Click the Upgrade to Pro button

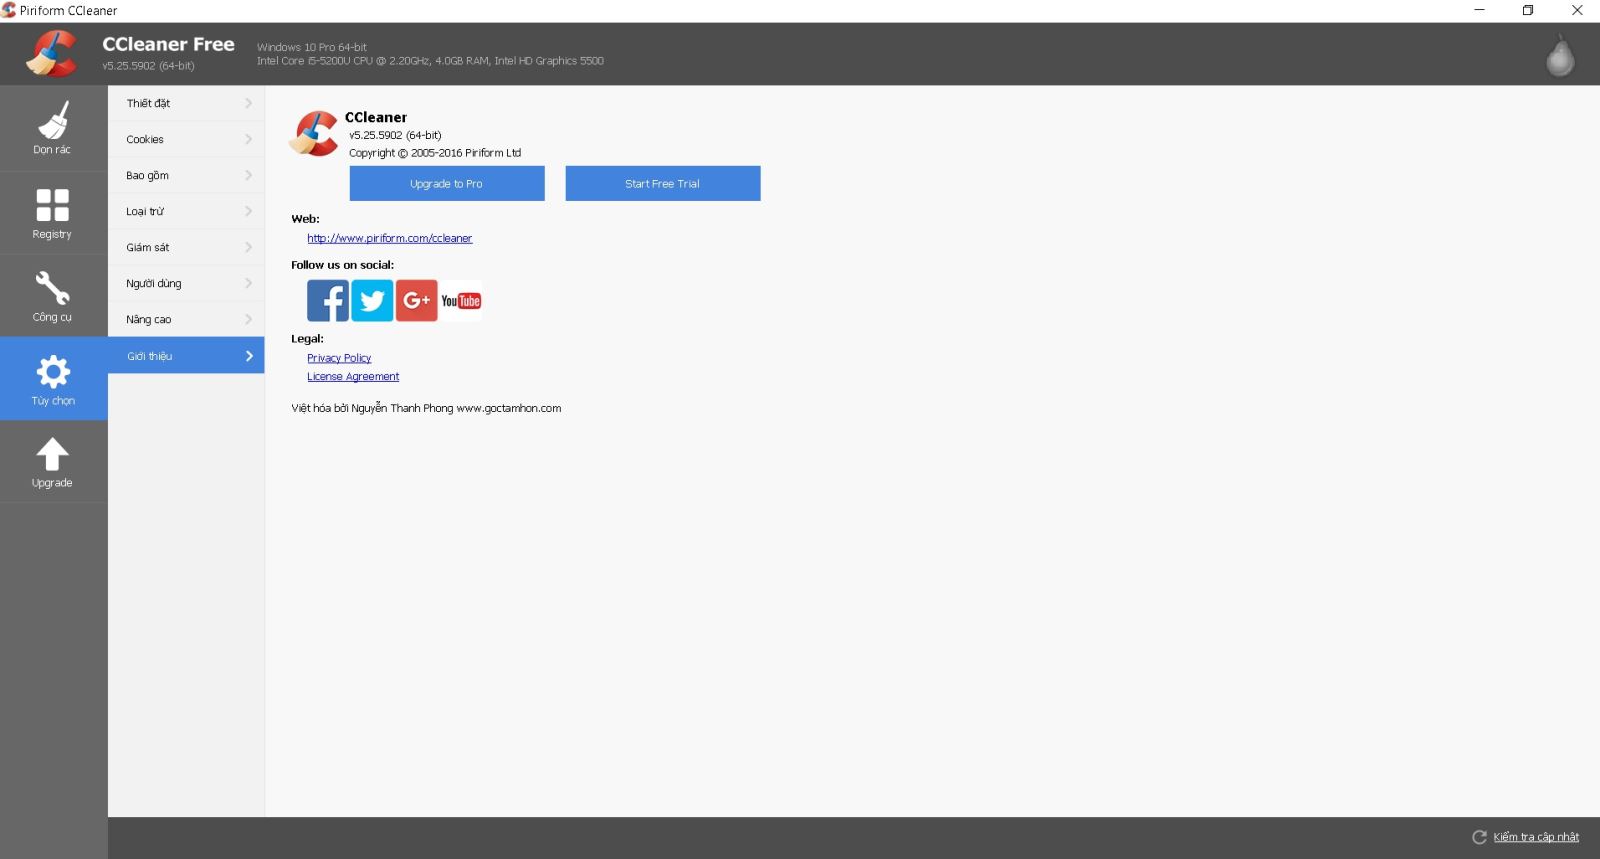point(447,183)
